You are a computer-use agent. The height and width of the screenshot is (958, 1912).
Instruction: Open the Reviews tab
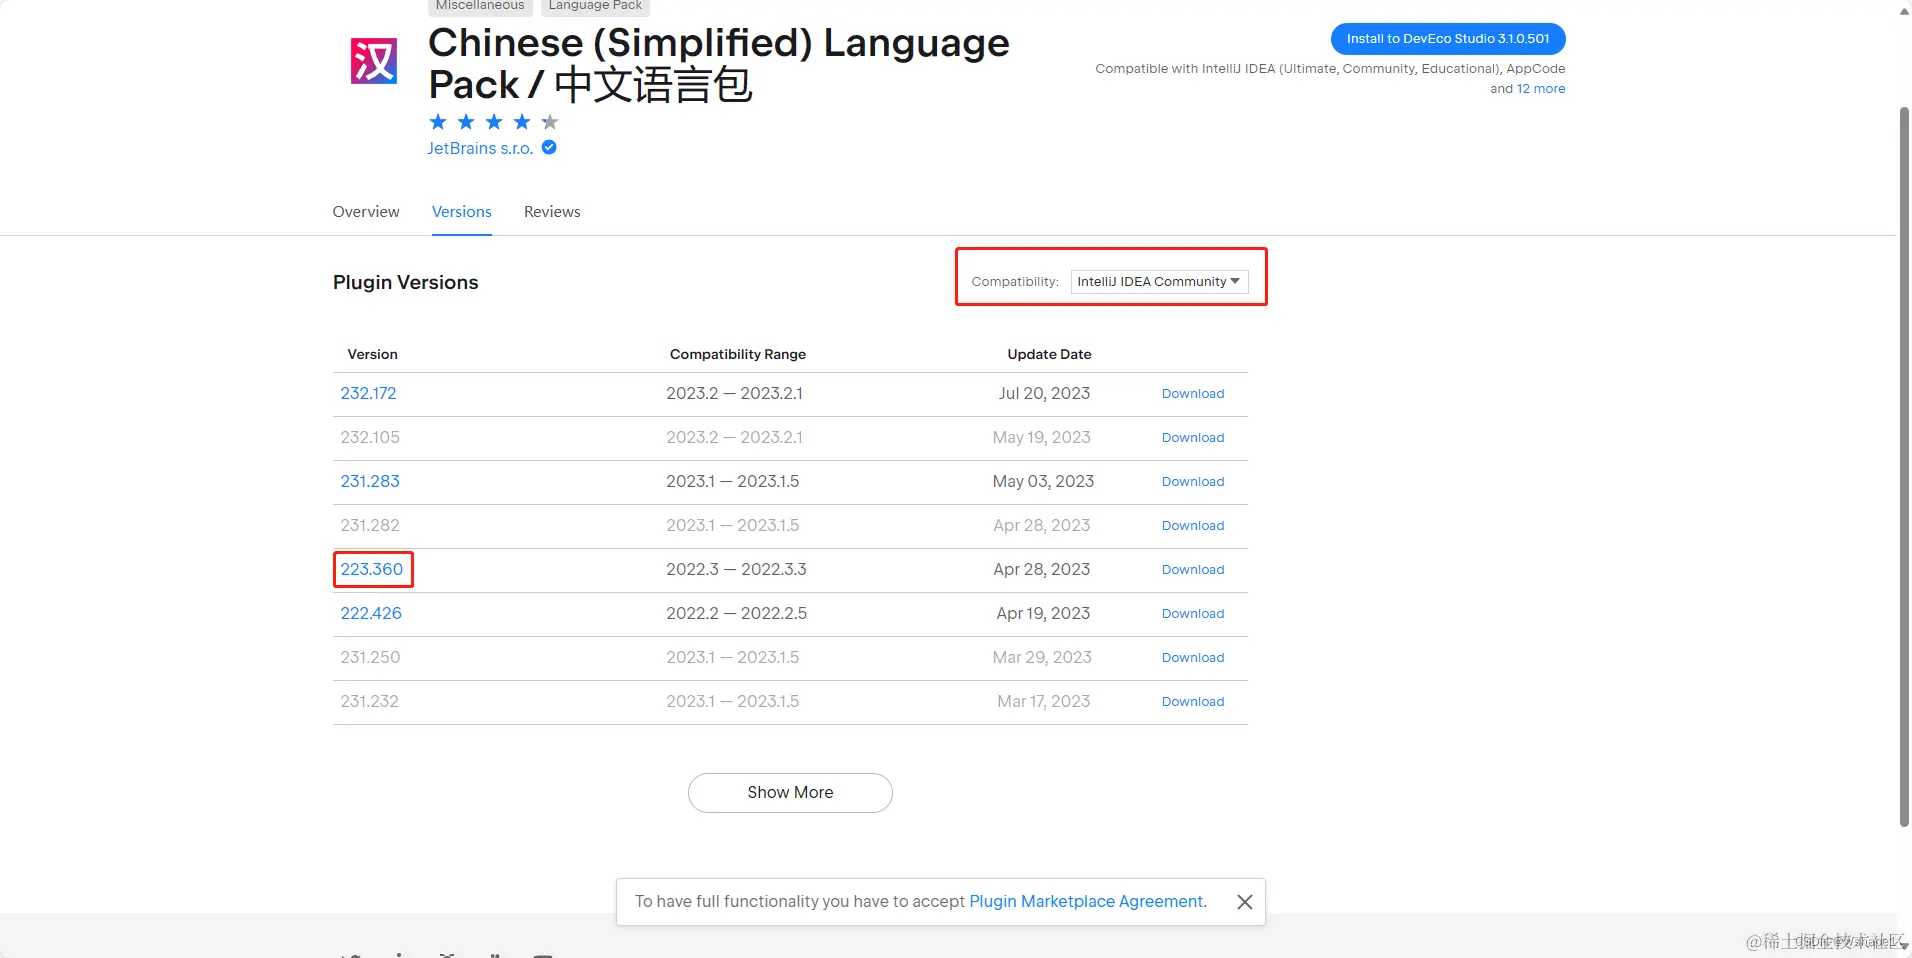(552, 212)
